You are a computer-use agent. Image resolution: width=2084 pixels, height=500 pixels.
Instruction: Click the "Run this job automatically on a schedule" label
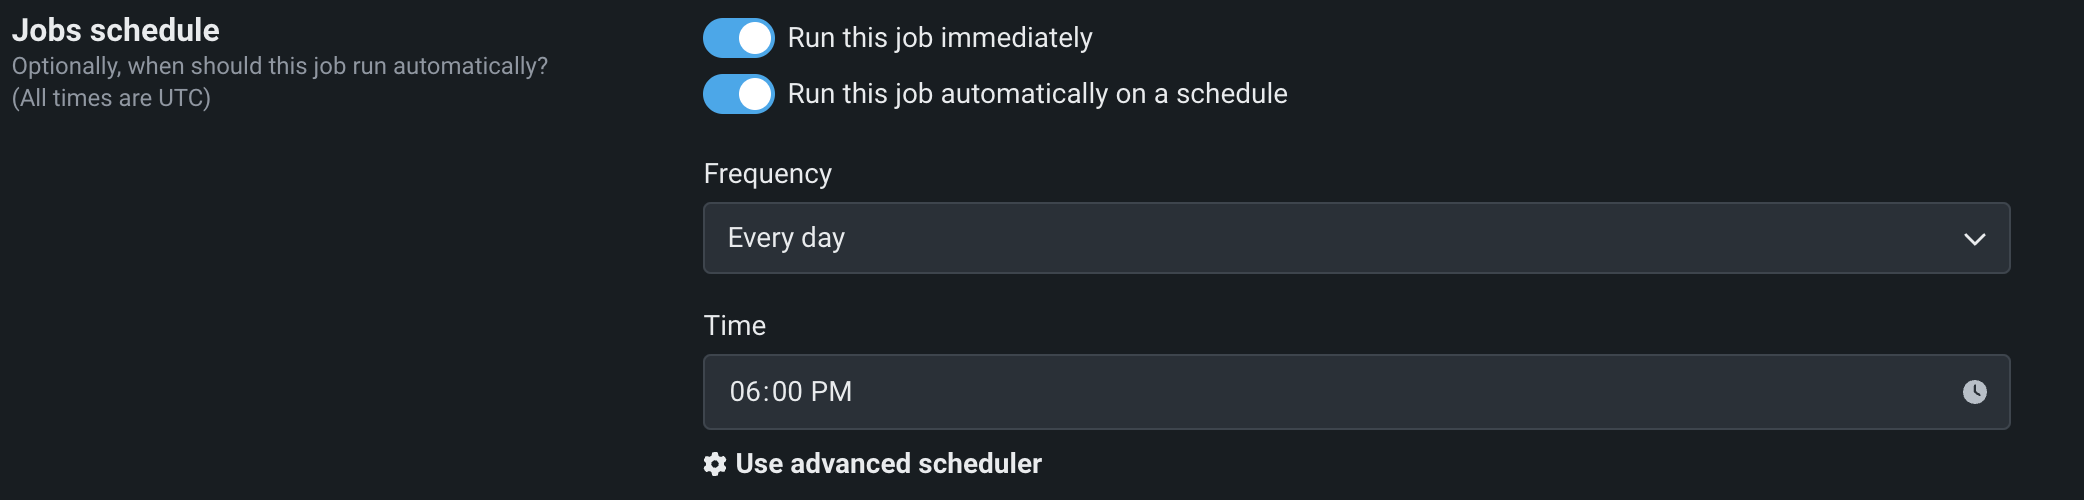tap(1037, 94)
